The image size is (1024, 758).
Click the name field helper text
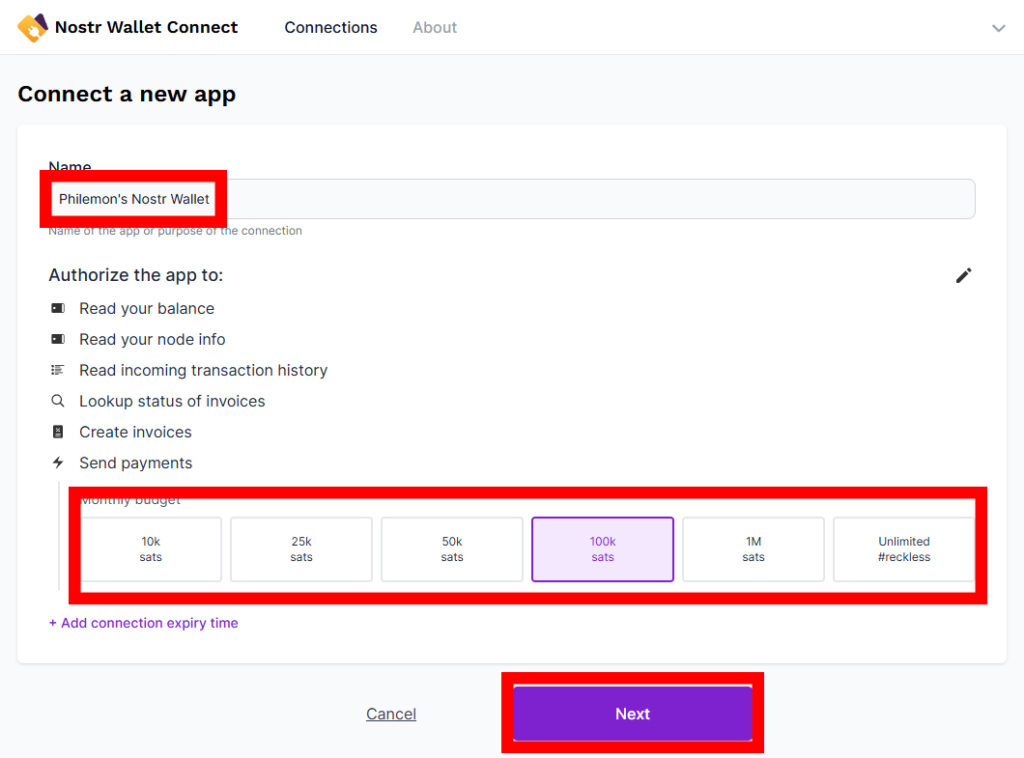(175, 230)
